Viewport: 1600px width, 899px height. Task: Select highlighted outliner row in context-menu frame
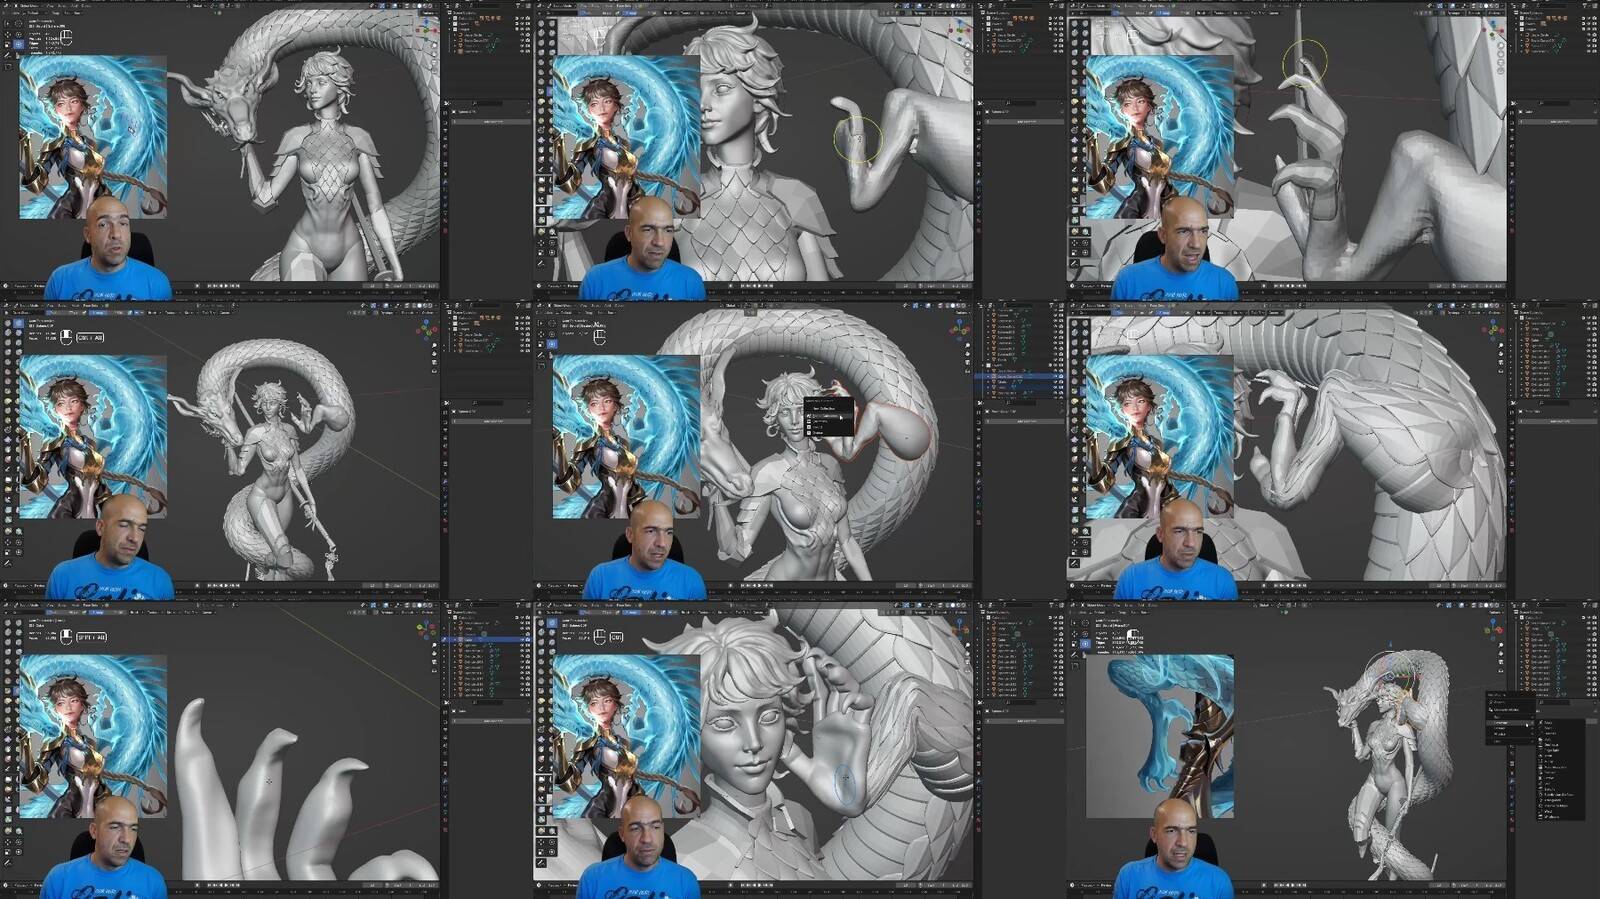point(1020,376)
